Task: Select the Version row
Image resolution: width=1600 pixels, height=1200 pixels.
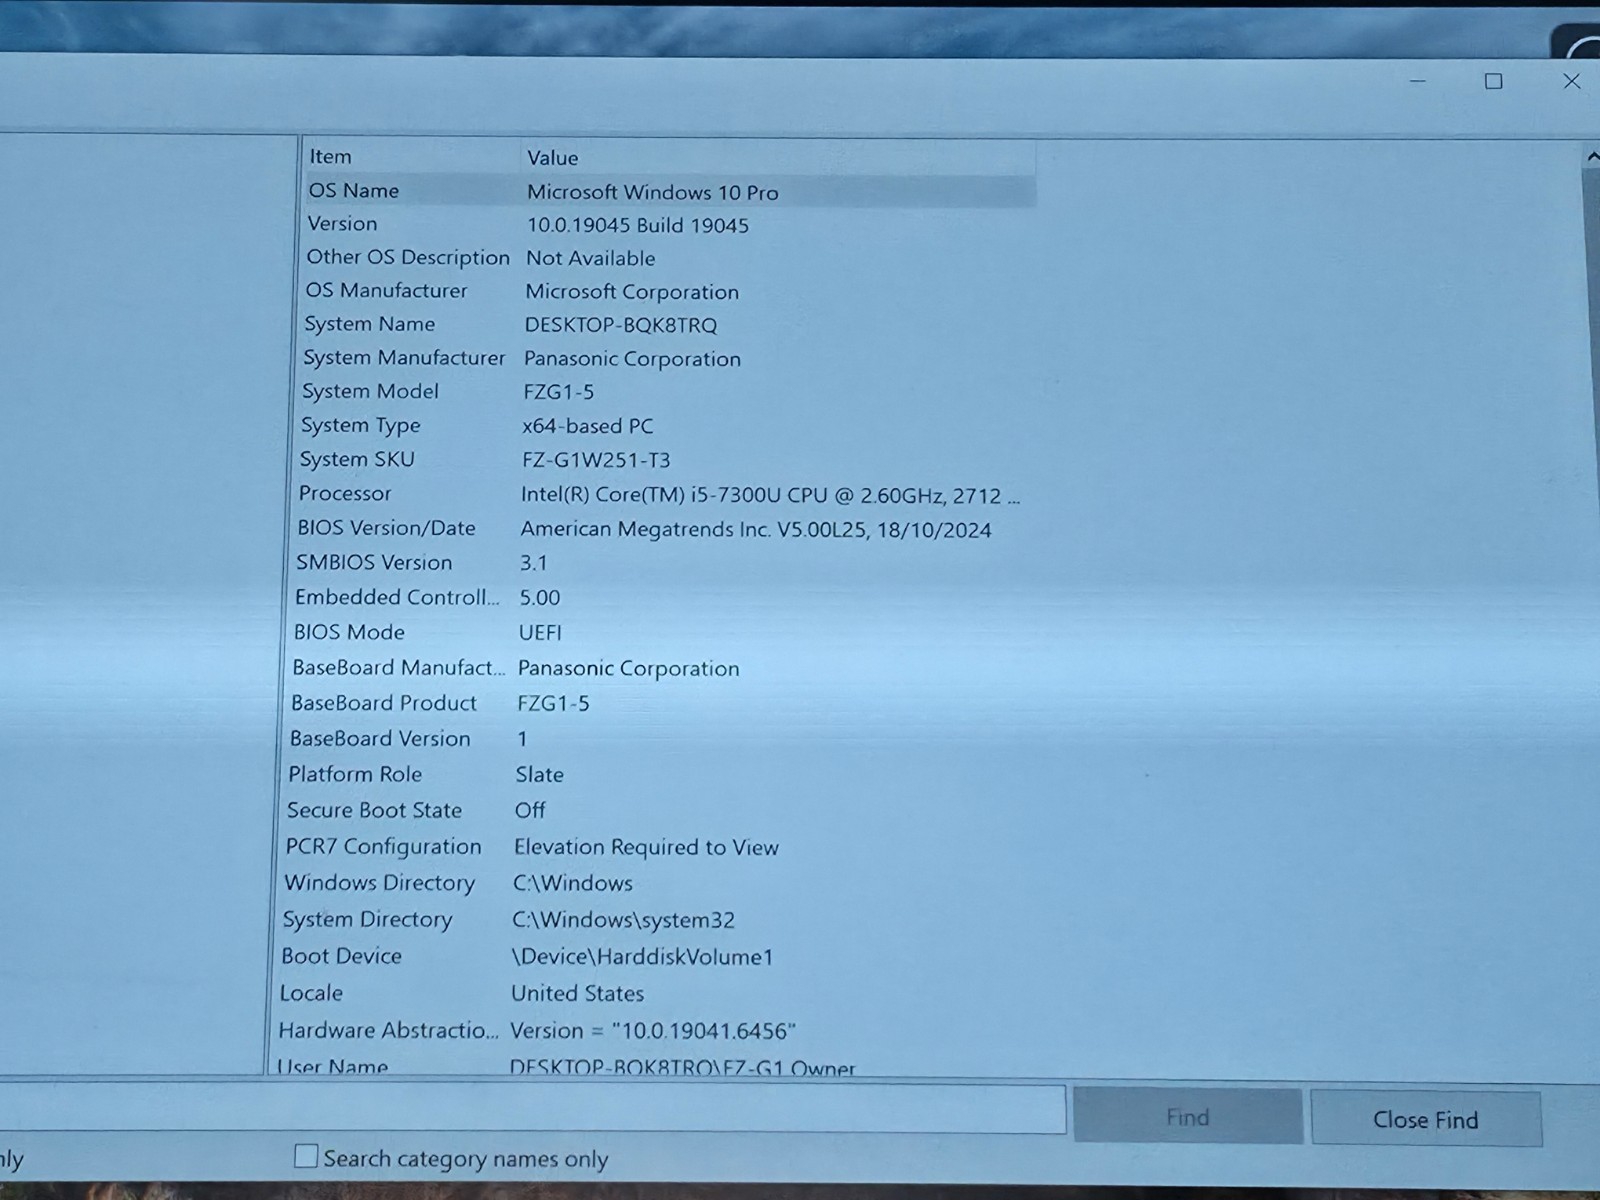Action: [x=669, y=224]
